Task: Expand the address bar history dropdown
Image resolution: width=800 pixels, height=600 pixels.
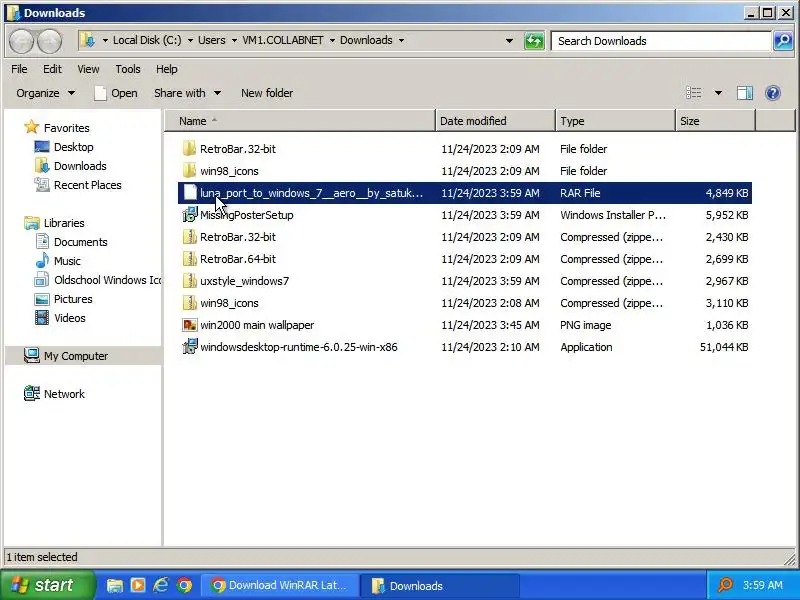Action: point(509,41)
